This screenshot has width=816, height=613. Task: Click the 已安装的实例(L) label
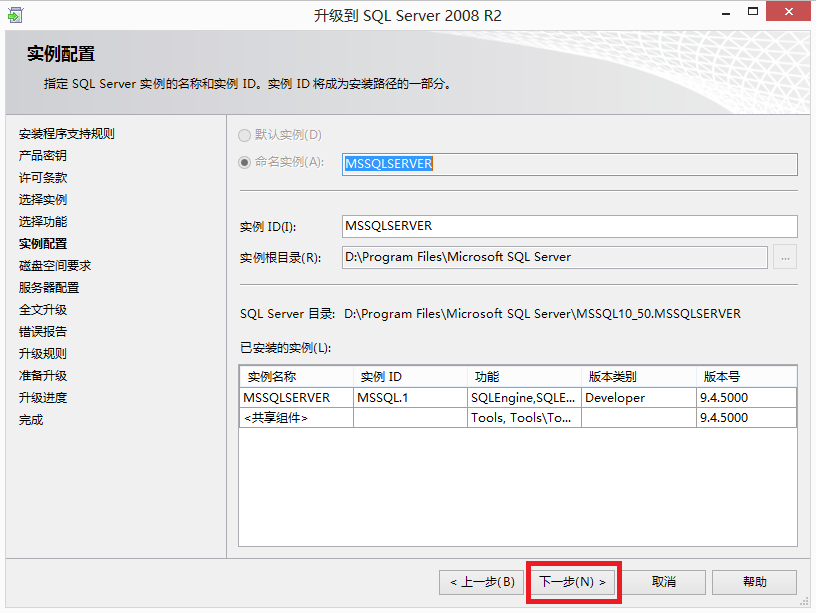click(285, 348)
